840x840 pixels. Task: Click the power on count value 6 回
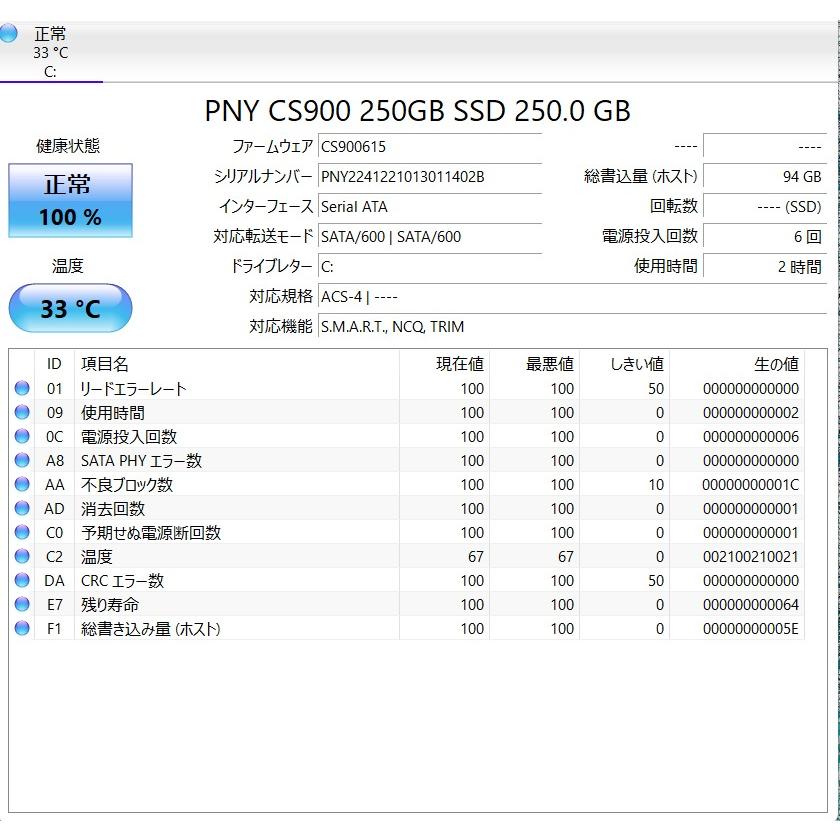click(764, 236)
